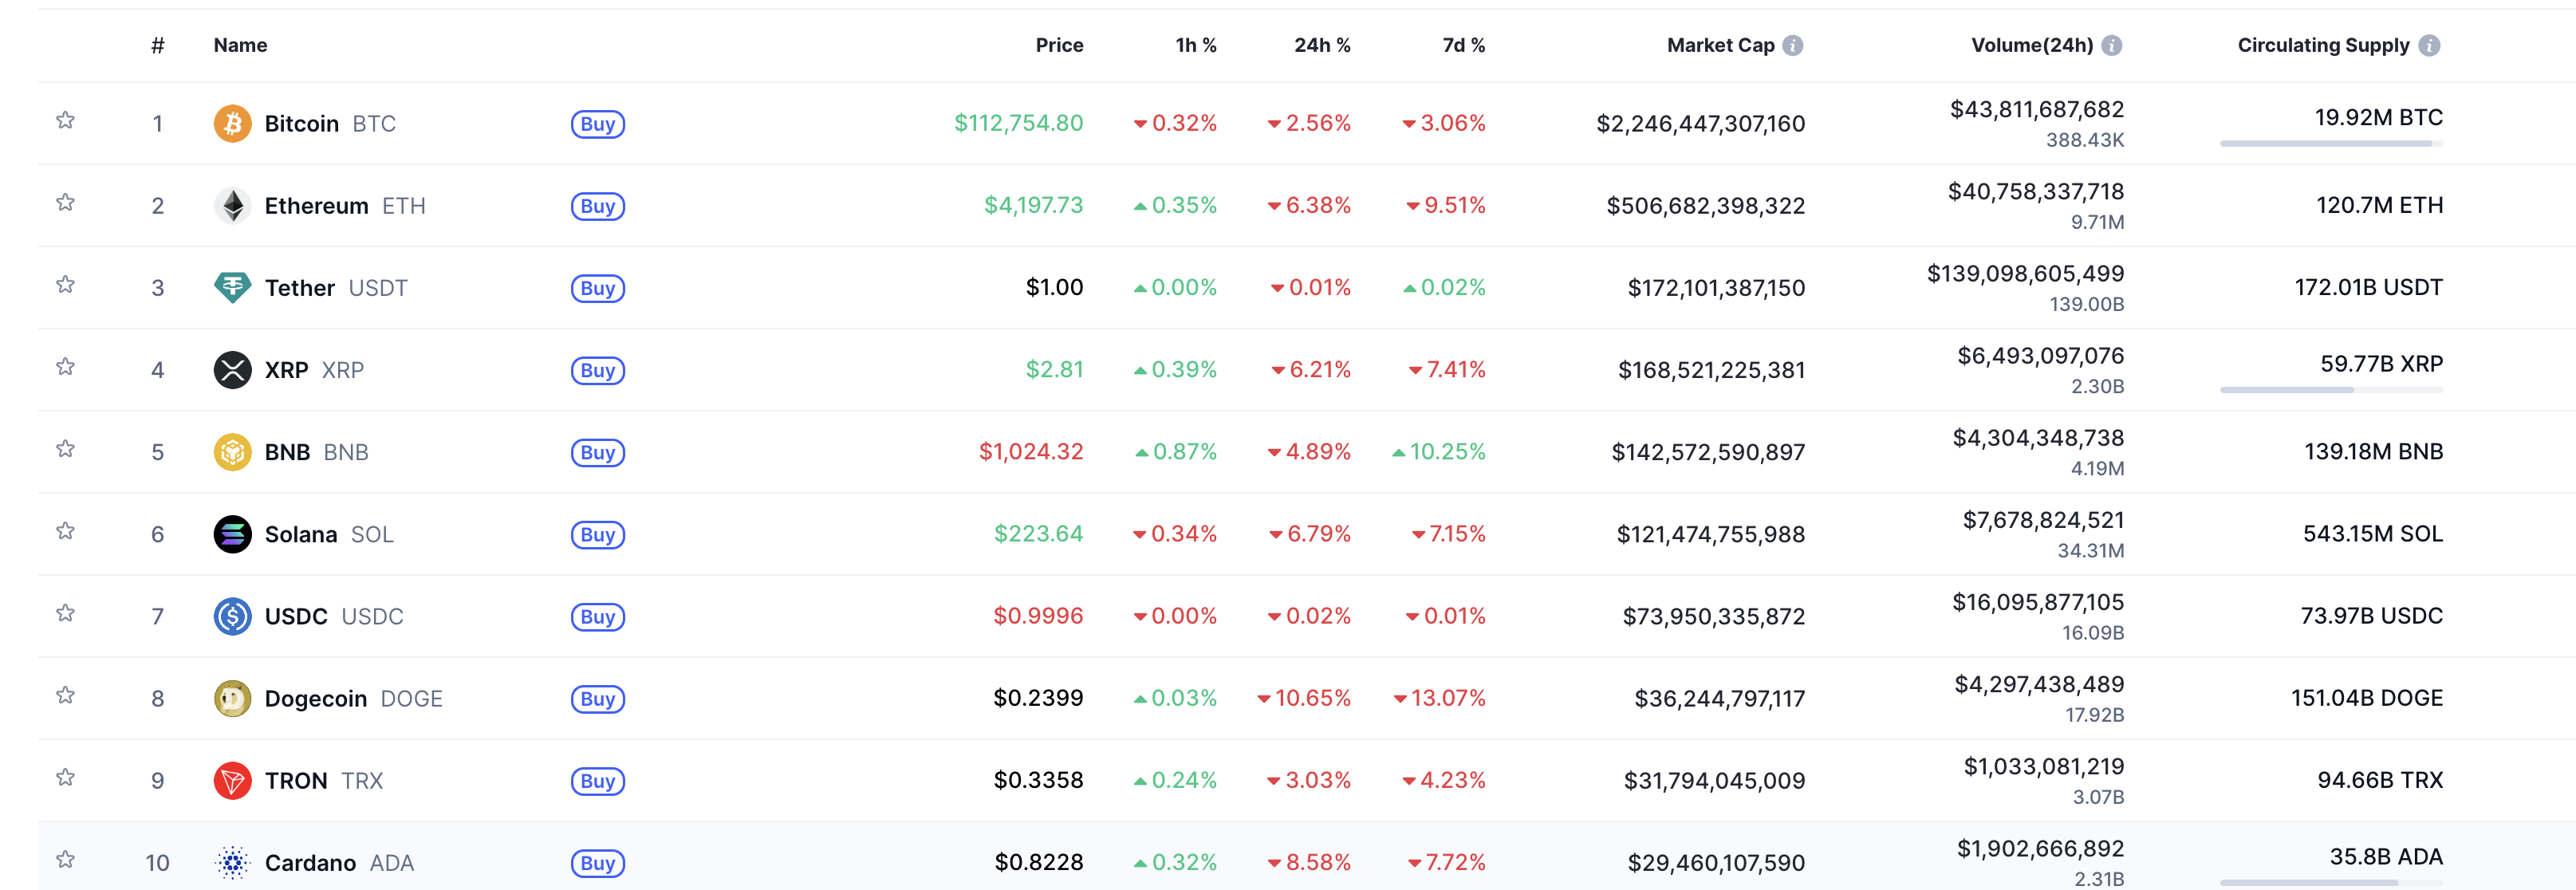2576x890 pixels.
Task: Open the Market Cap info icon
Action: click(x=1793, y=45)
